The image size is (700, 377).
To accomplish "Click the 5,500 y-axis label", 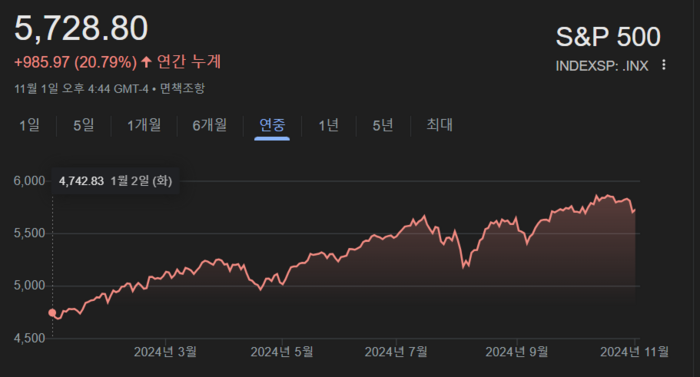I will click(x=29, y=233).
